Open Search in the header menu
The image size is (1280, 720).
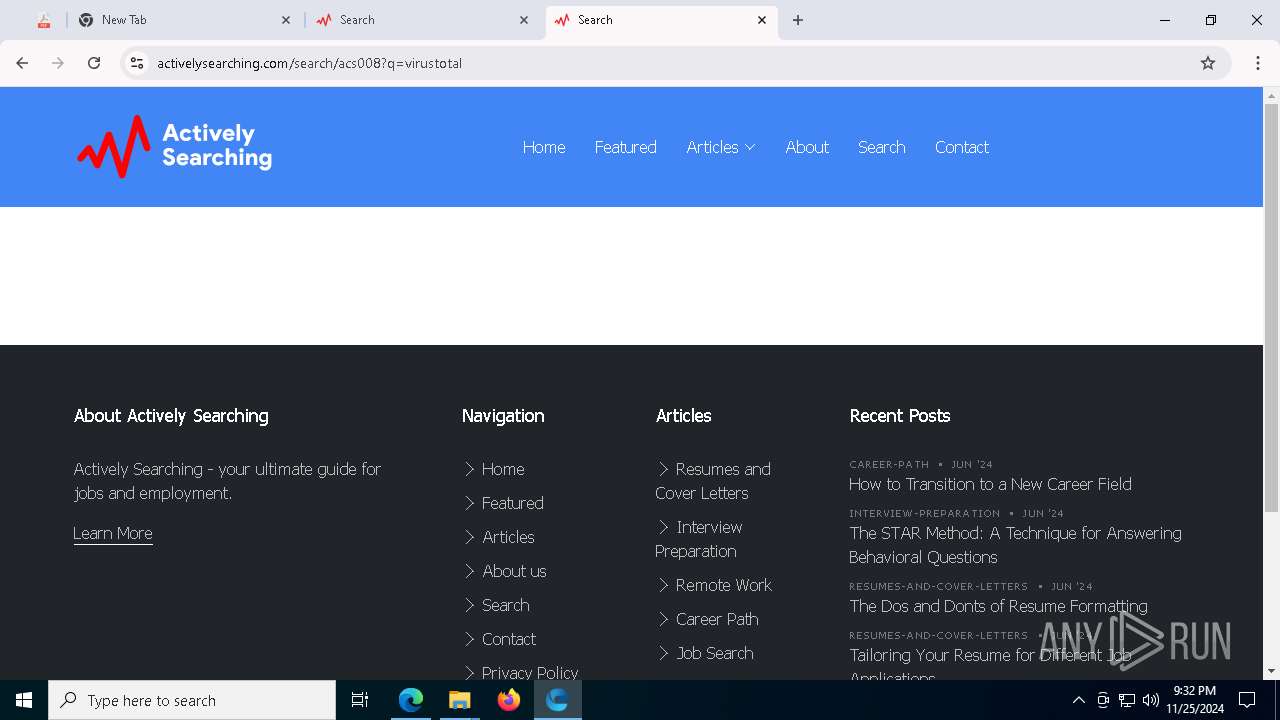(881, 147)
